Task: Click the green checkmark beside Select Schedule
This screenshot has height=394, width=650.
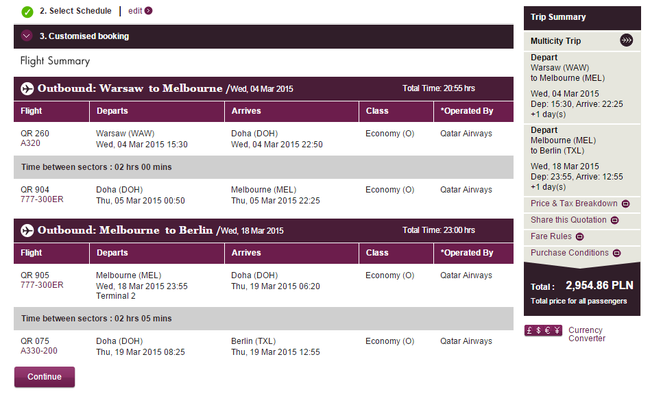Action: pos(27,12)
